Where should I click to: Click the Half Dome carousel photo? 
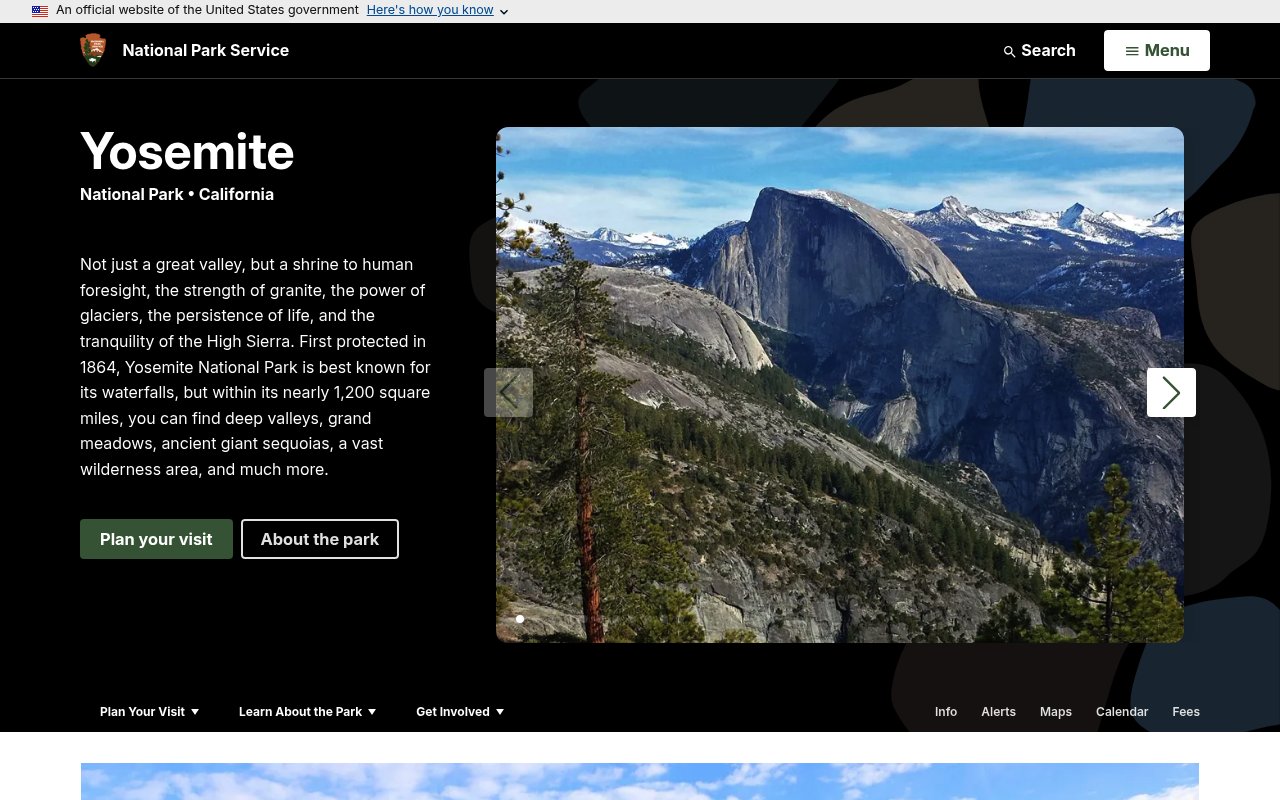[840, 385]
